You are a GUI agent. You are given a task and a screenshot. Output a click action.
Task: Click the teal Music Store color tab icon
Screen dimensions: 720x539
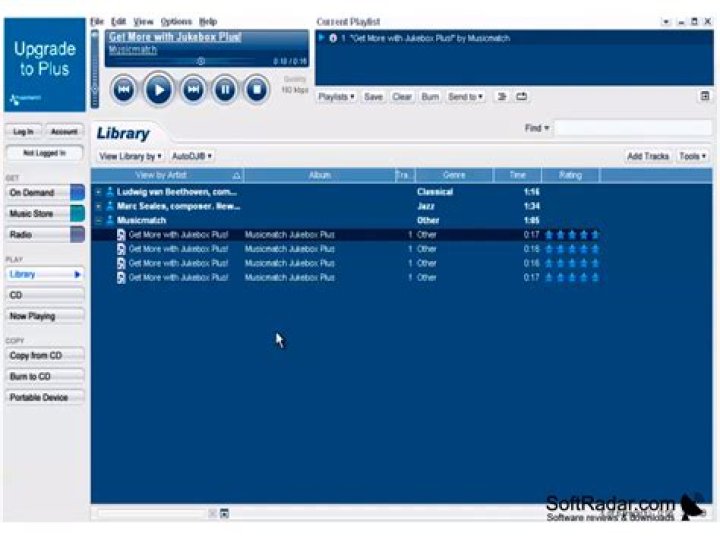[77, 213]
